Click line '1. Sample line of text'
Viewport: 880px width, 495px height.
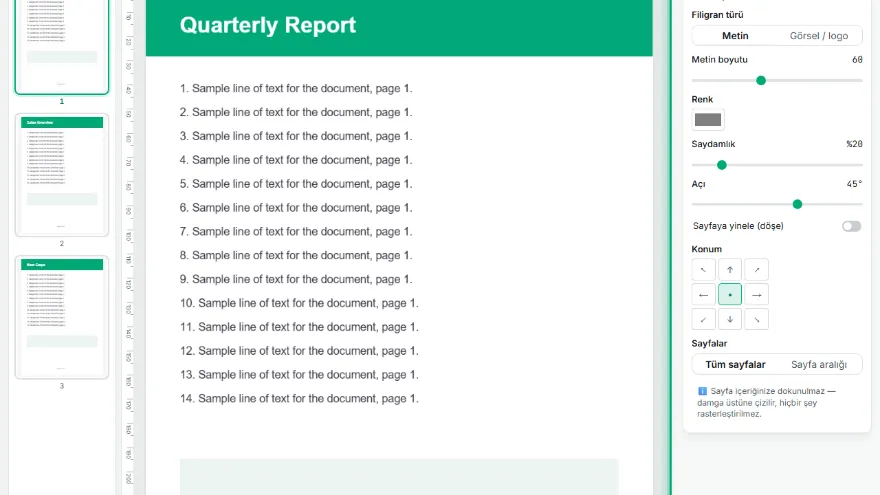tap(296, 89)
